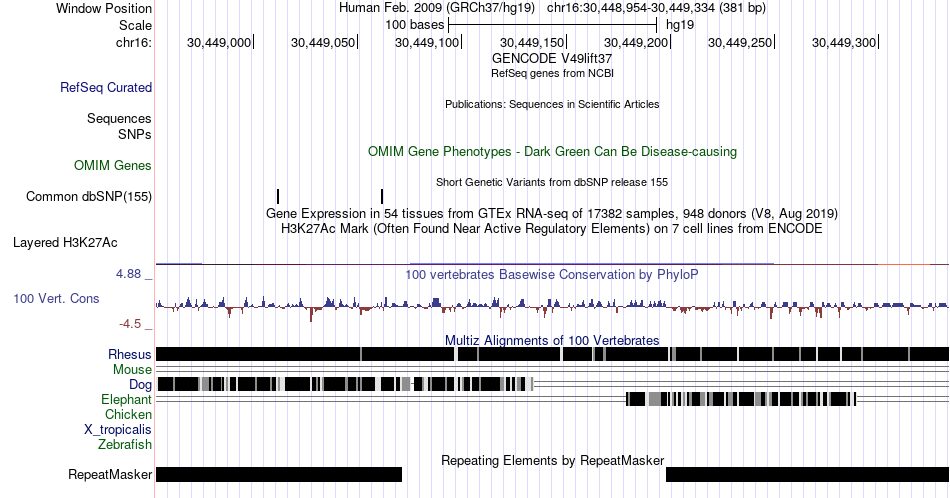This screenshot has height=498, width=950.
Task: Click the Scale label
Action: [135, 25]
